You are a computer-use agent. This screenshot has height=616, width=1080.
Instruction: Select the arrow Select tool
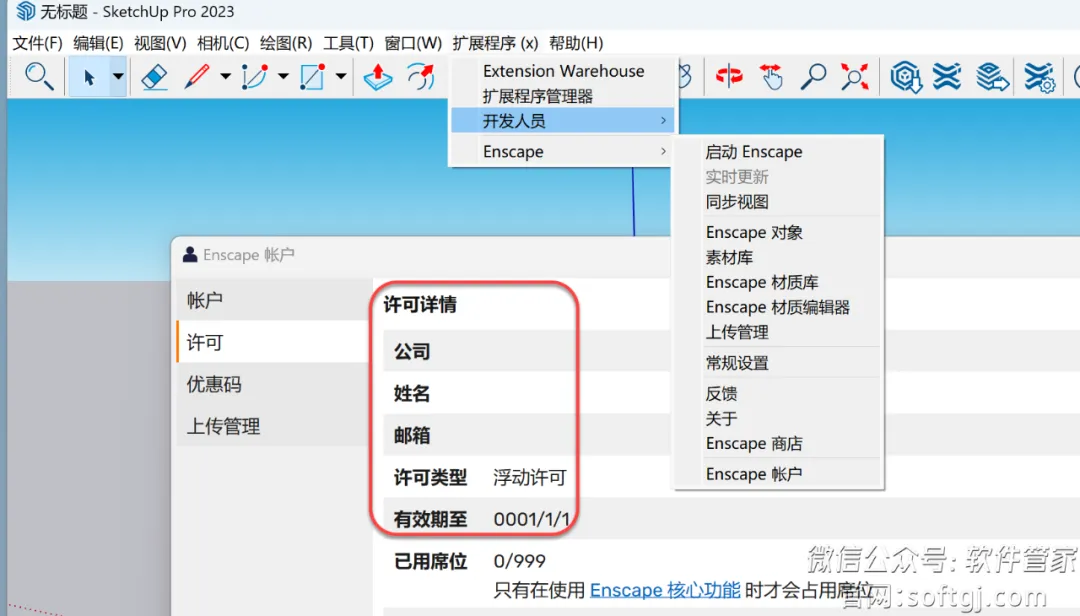coord(88,77)
